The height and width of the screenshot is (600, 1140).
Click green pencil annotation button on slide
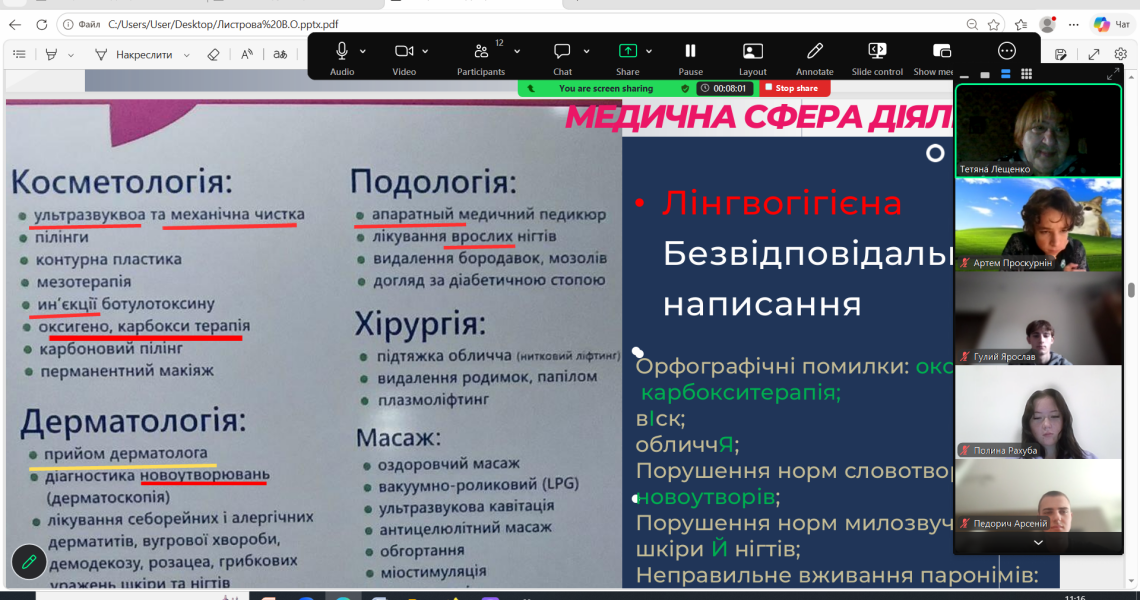29,562
